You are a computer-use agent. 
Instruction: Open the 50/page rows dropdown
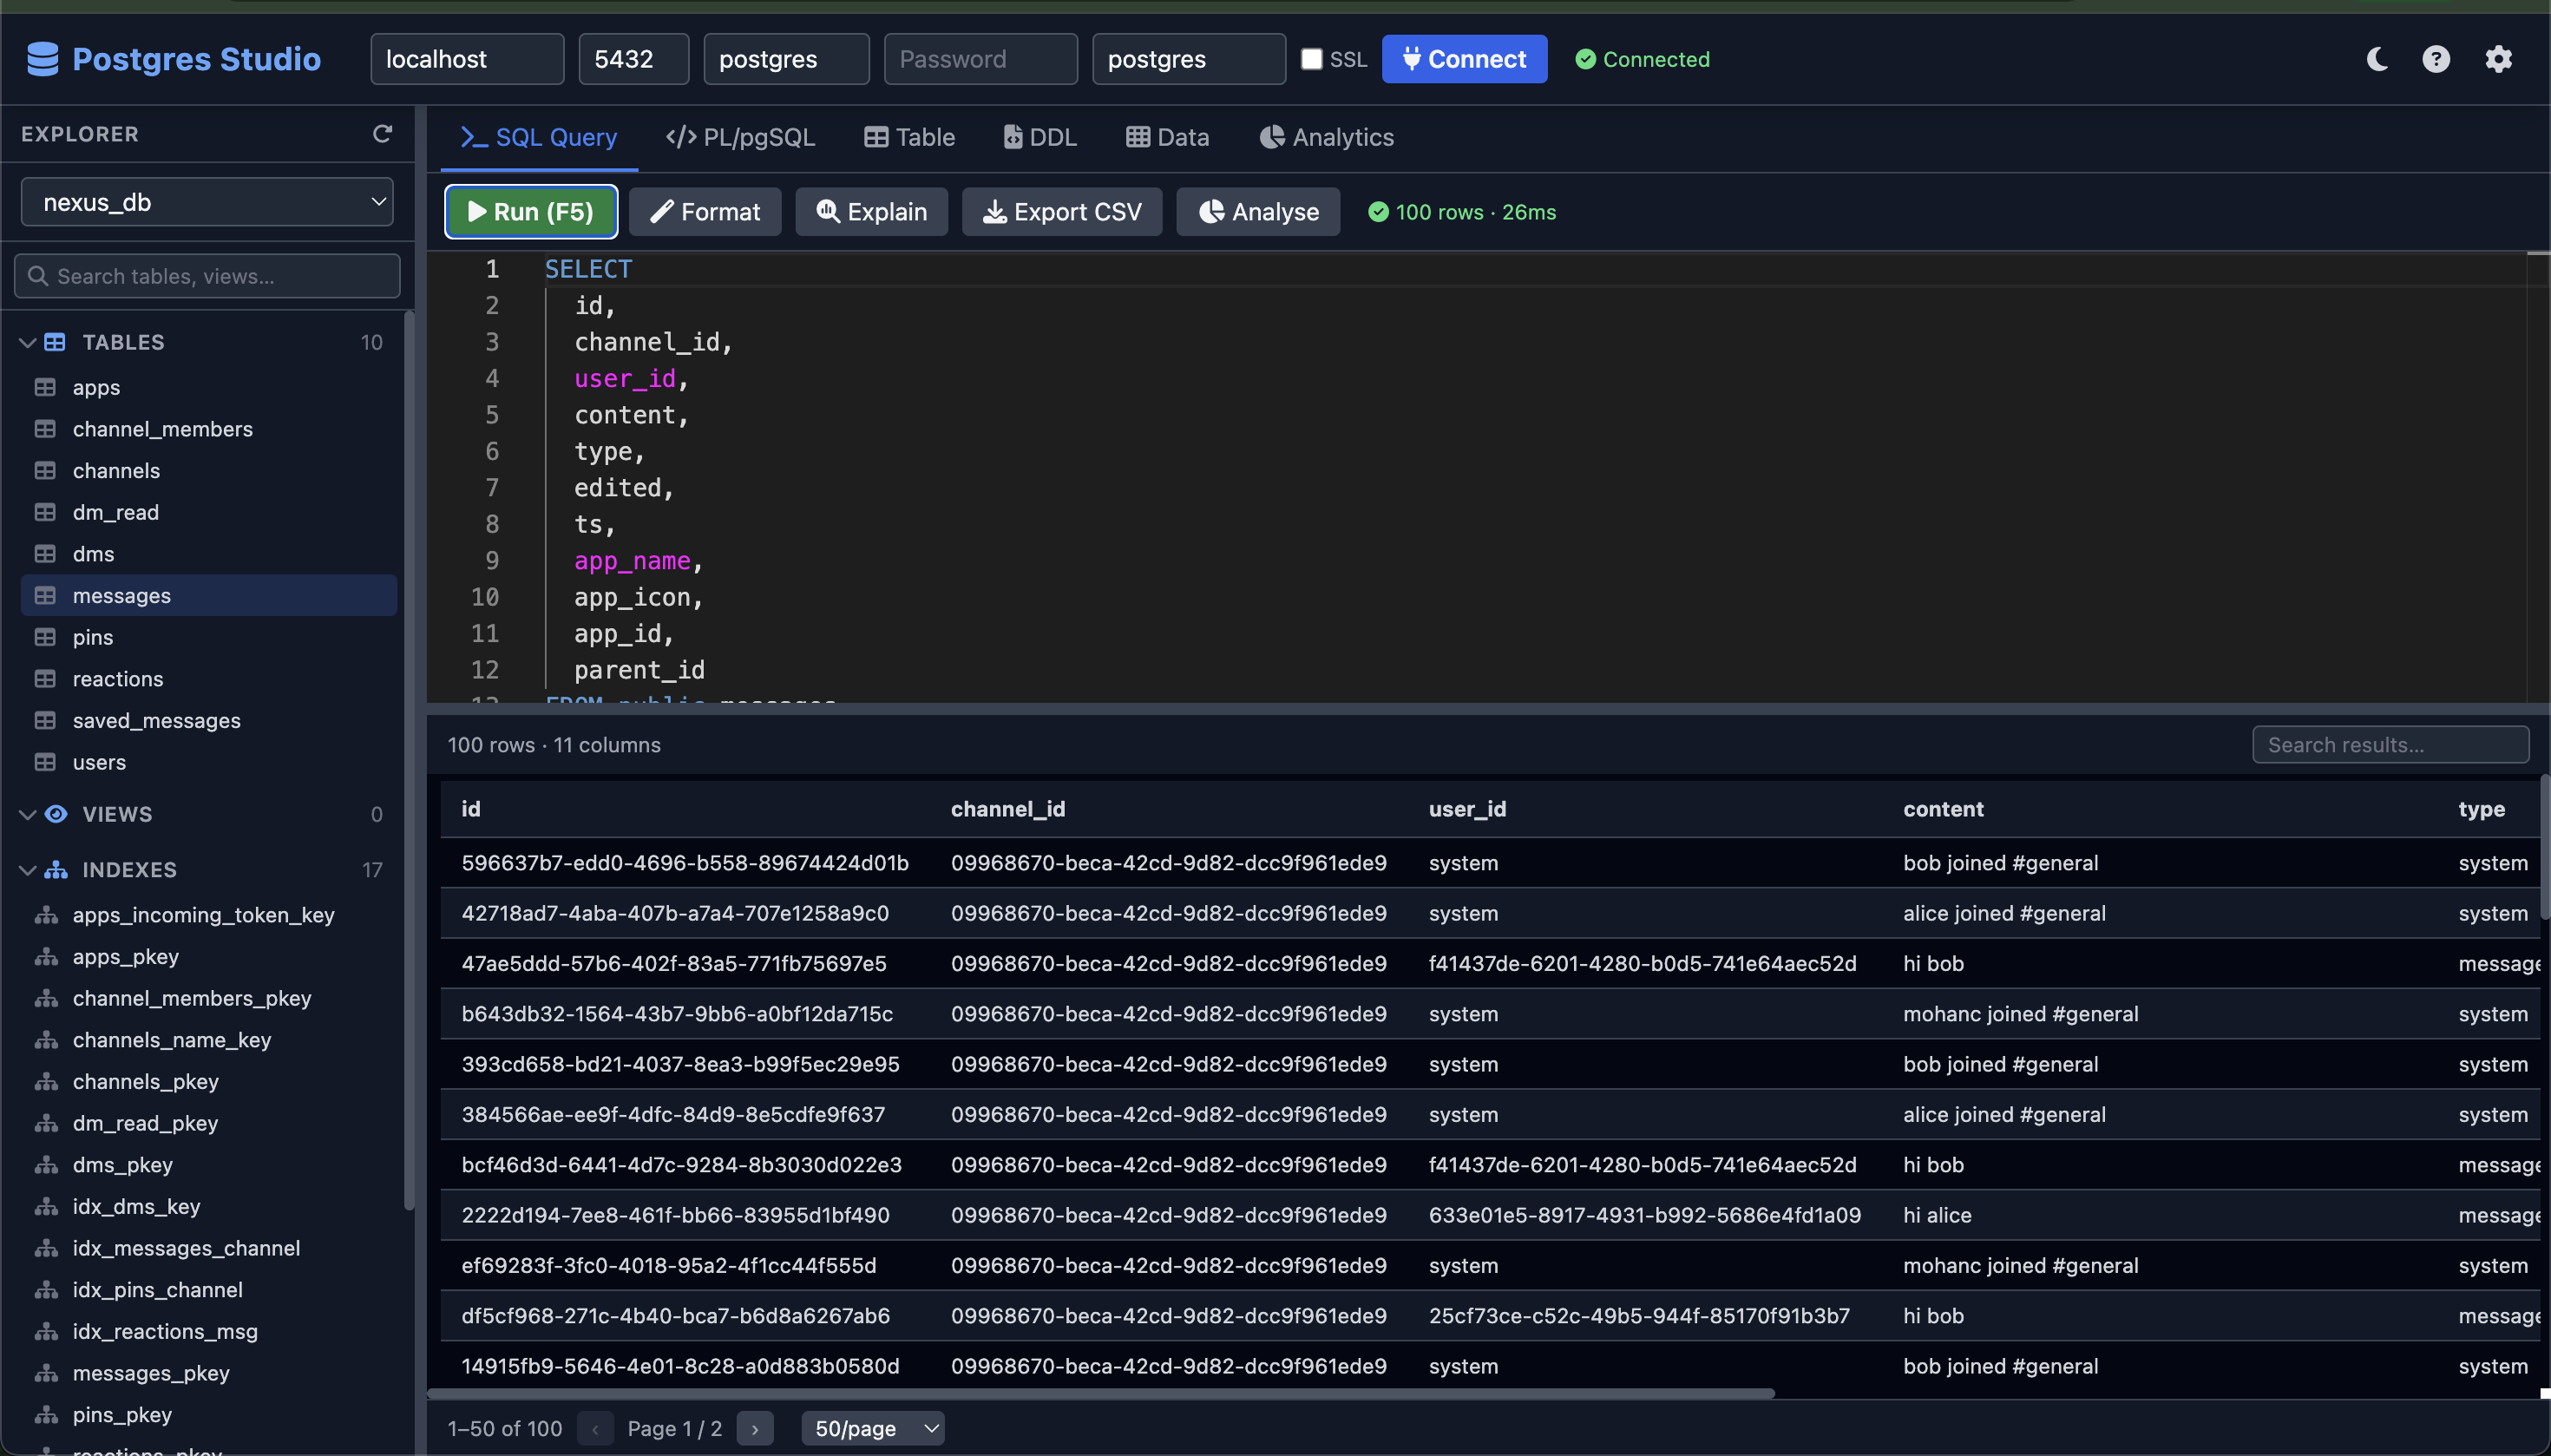(873, 1428)
